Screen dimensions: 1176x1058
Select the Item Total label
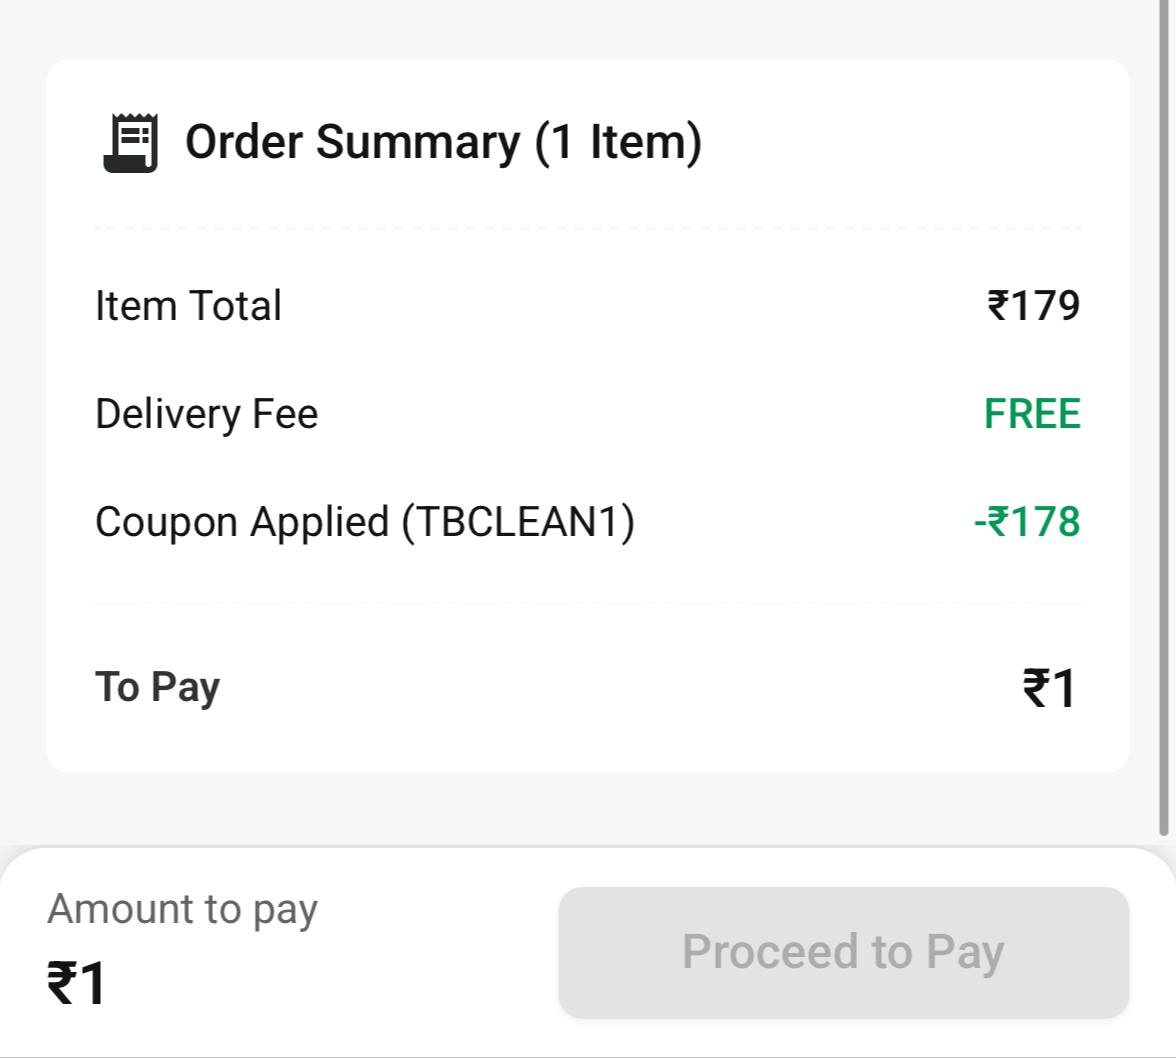click(188, 306)
